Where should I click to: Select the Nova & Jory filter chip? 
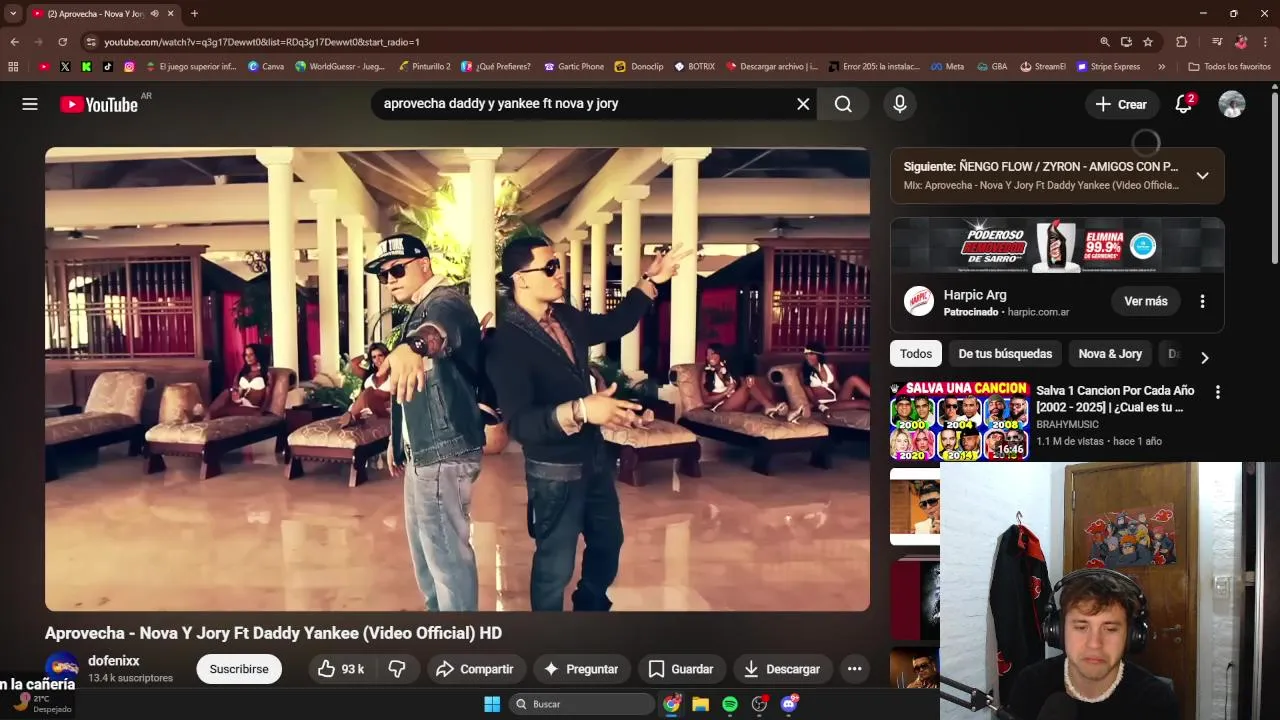pyautogui.click(x=1110, y=354)
